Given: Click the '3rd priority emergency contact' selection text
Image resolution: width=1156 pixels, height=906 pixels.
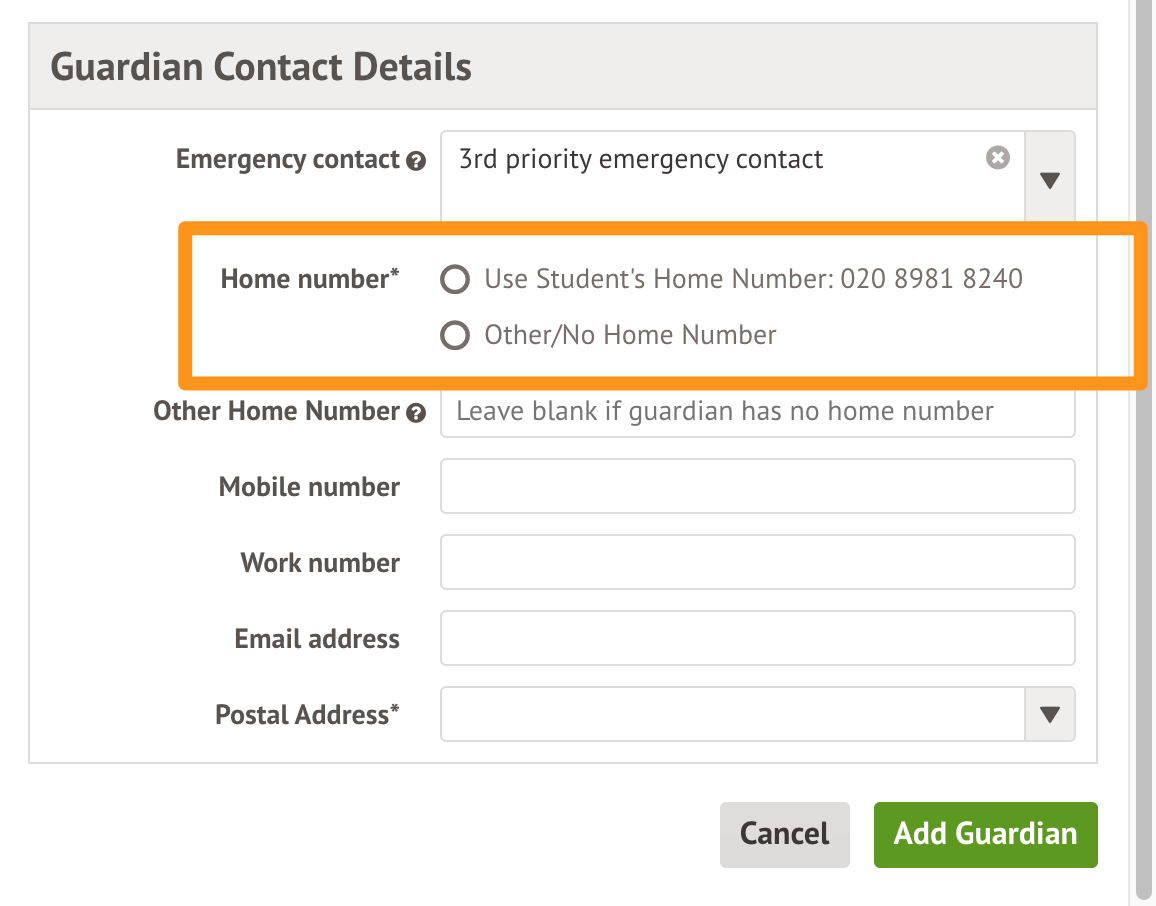Looking at the screenshot, I should [640, 160].
